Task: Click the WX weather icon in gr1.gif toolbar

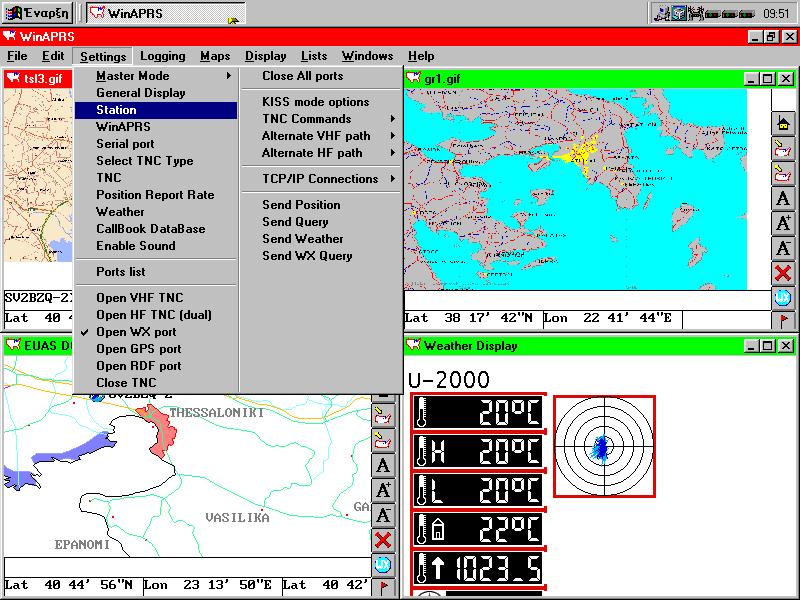Action: pos(783,298)
